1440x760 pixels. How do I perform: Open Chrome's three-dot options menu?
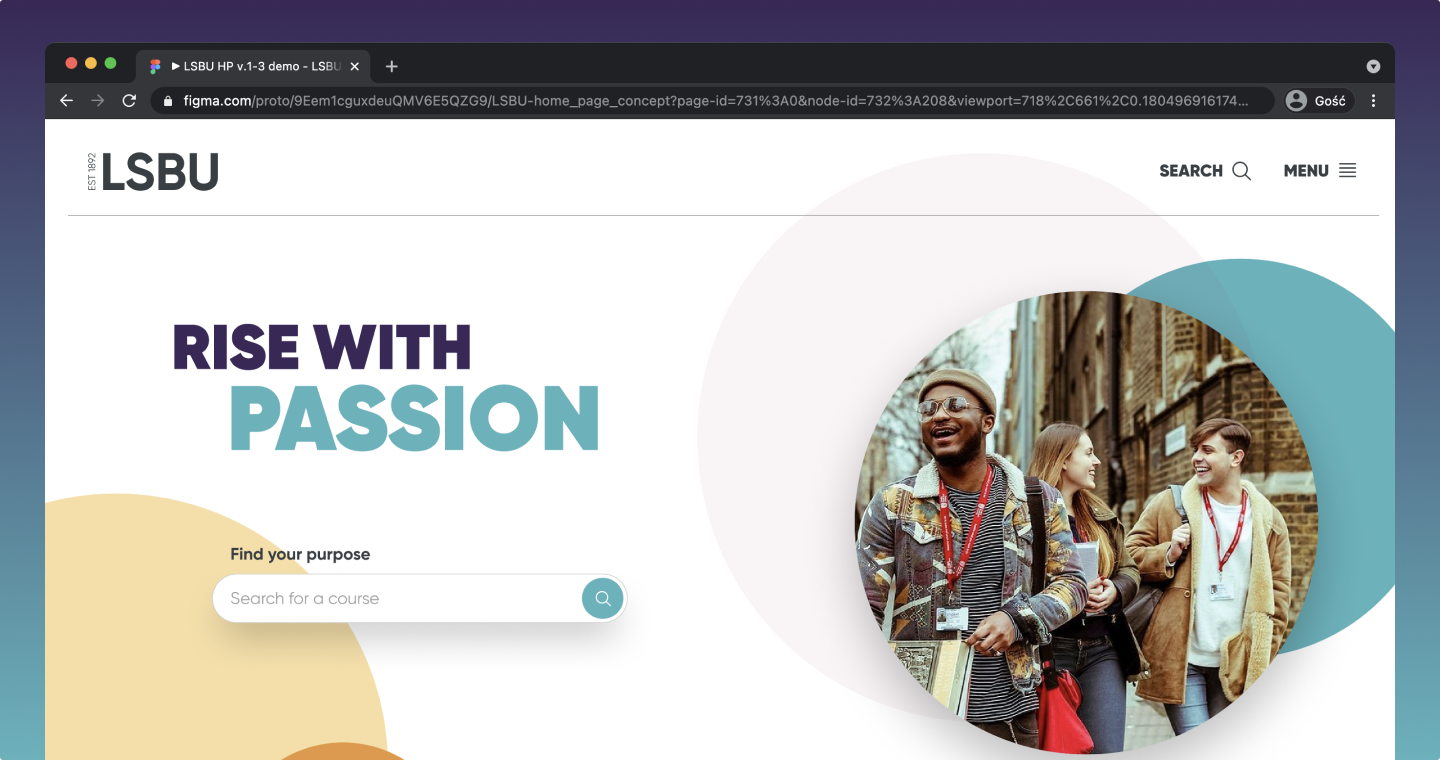(1373, 101)
